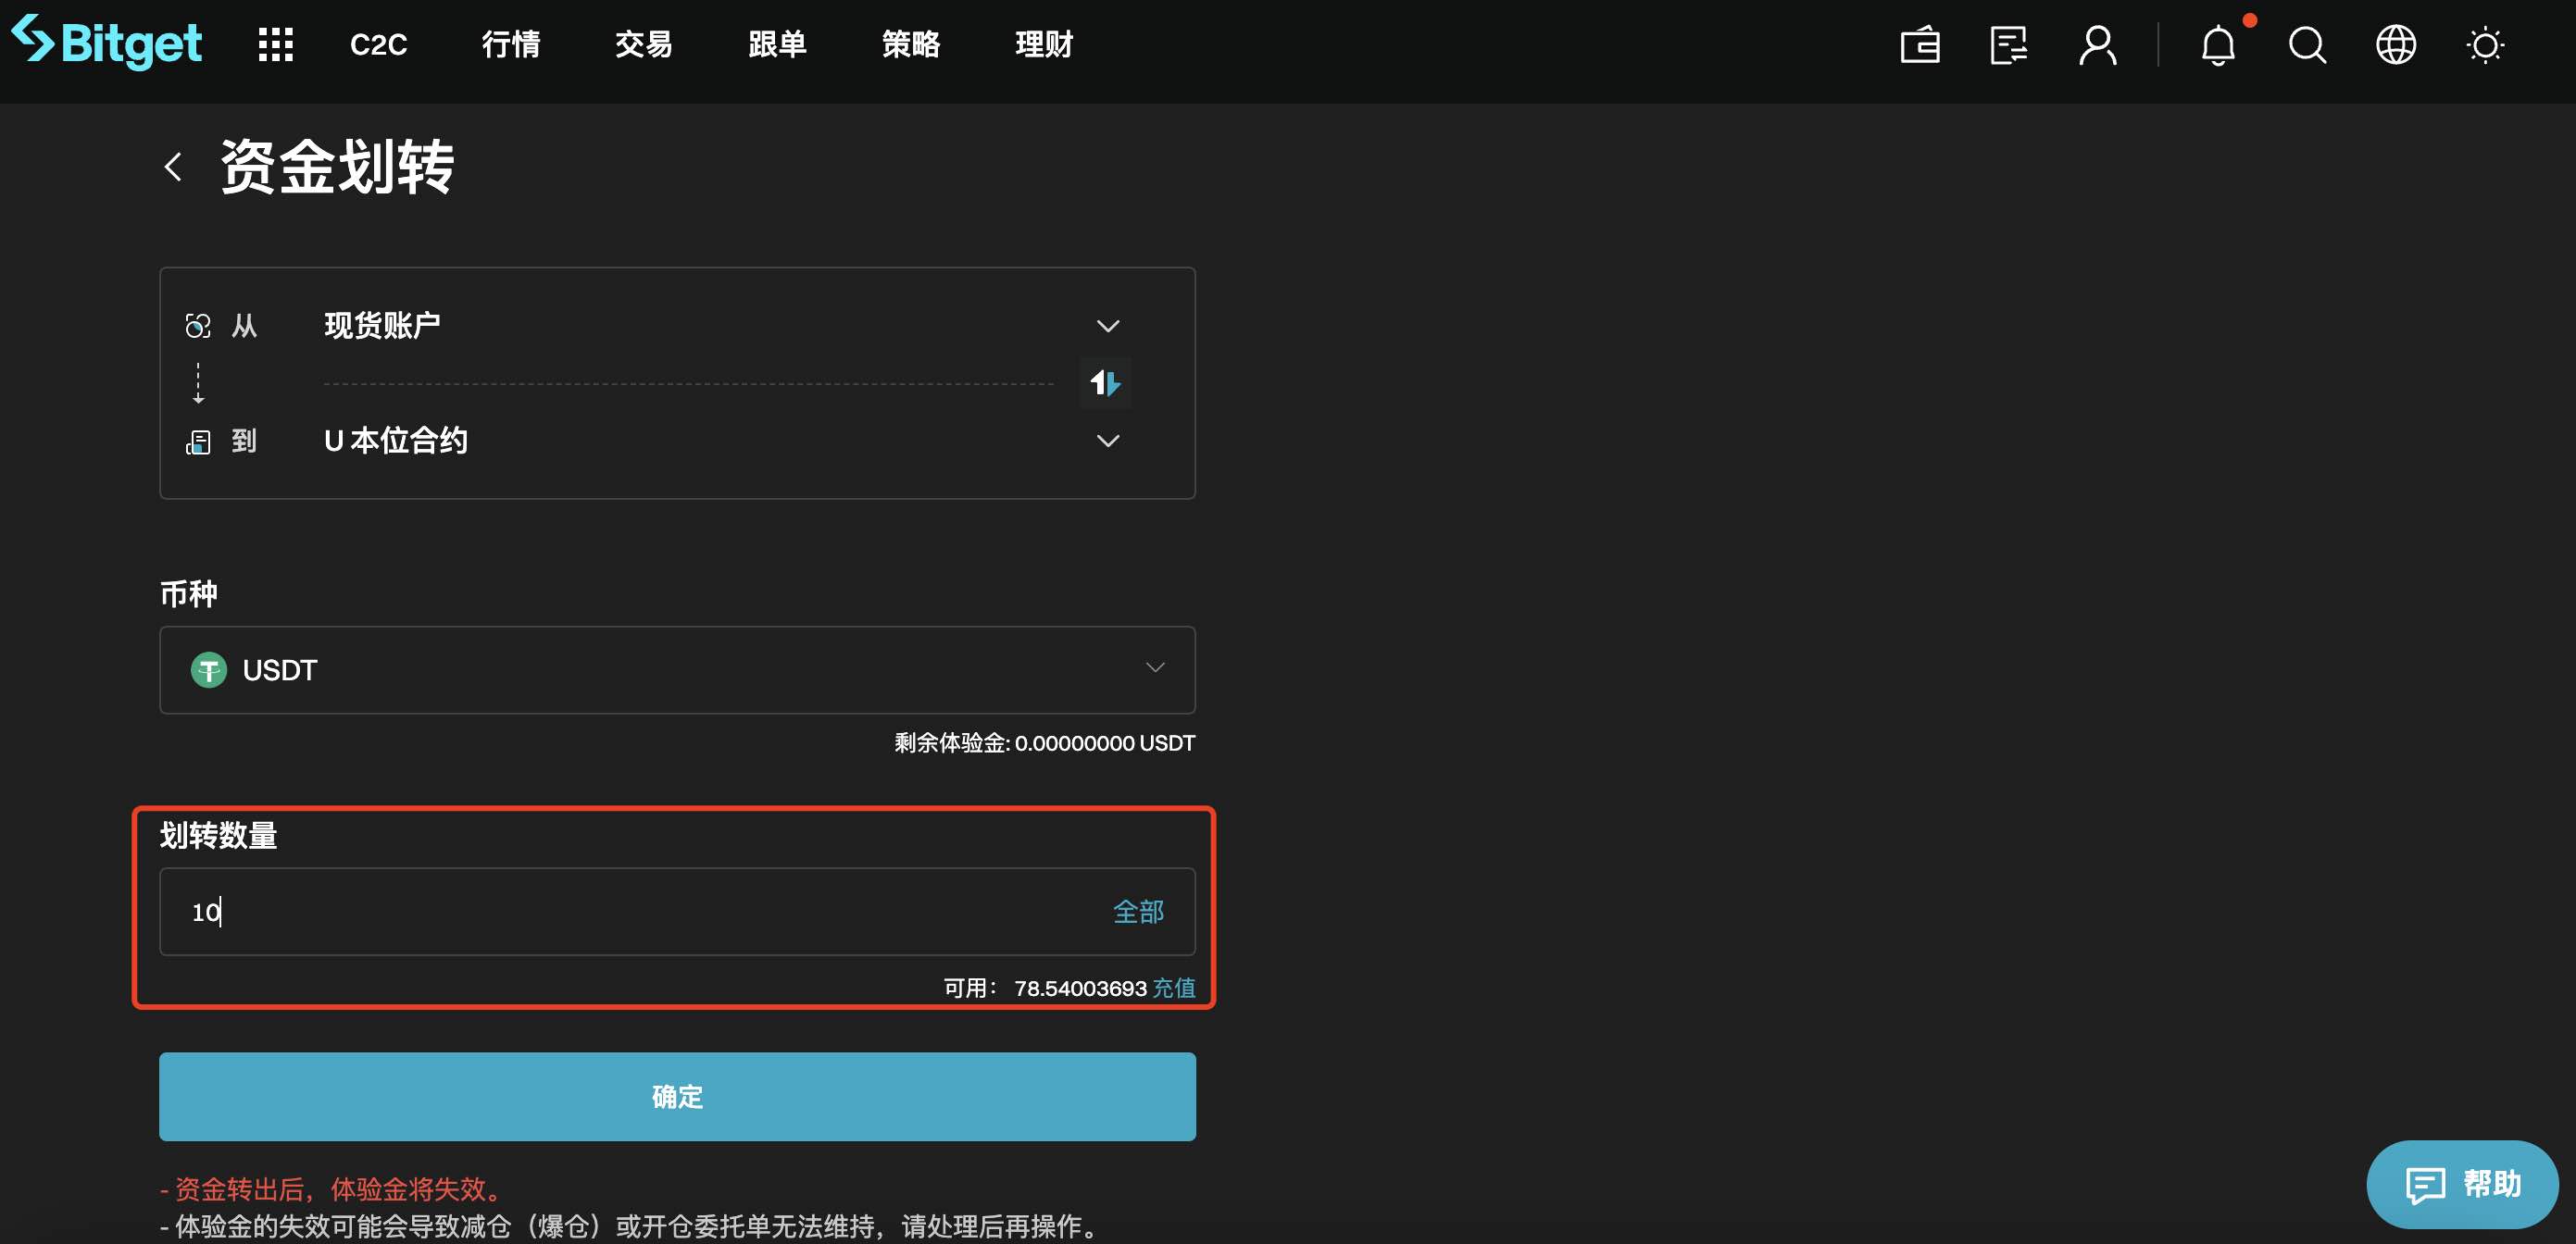
Task: Click the red 资金转出后 warning text
Action: [330, 1189]
